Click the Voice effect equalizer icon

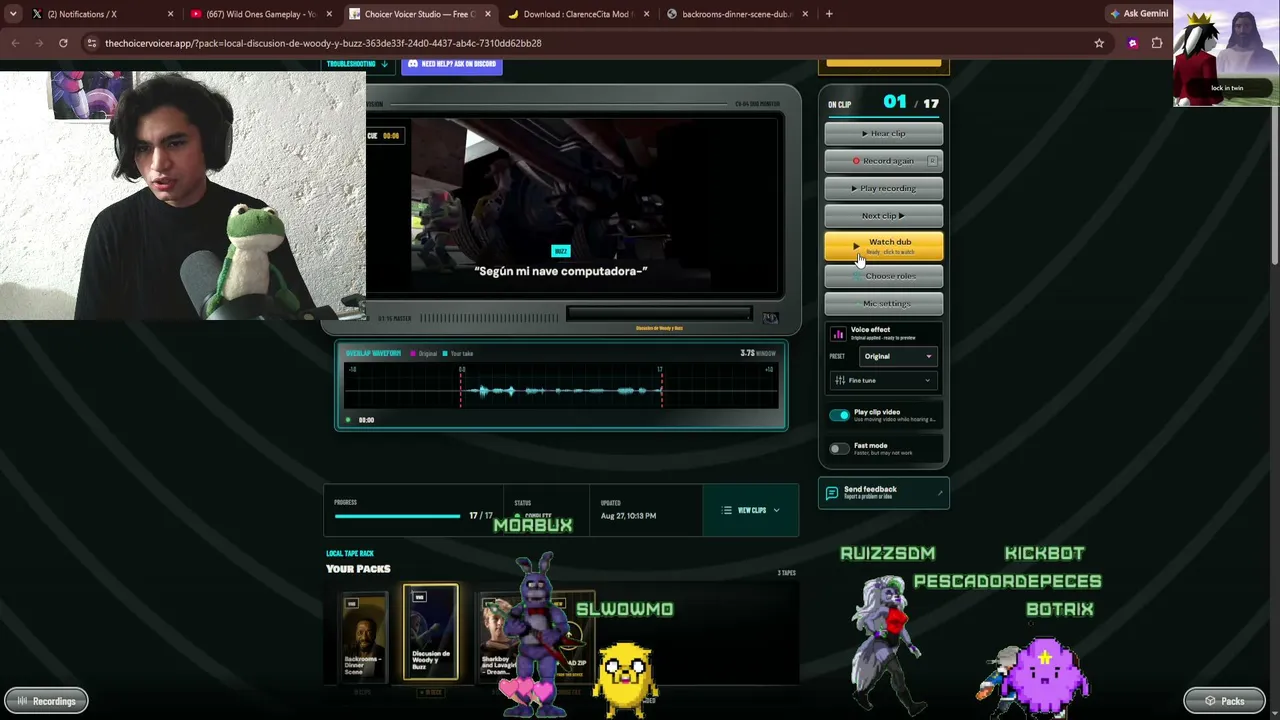(x=838, y=333)
